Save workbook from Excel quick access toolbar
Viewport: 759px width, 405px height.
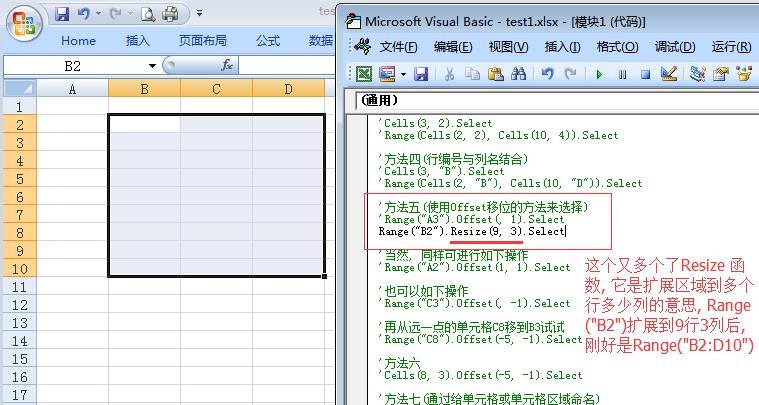(62, 14)
